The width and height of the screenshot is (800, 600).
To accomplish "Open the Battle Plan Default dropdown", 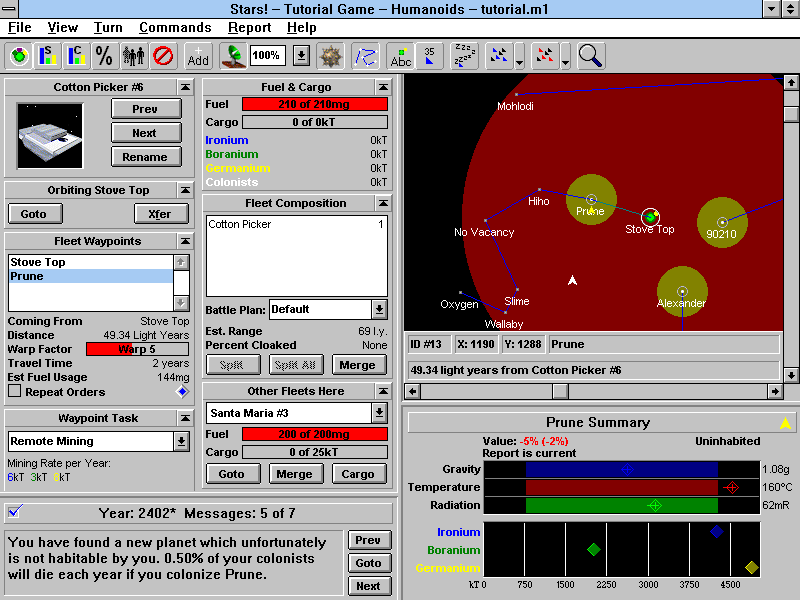I will pyautogui.click(x=379, y=309).
